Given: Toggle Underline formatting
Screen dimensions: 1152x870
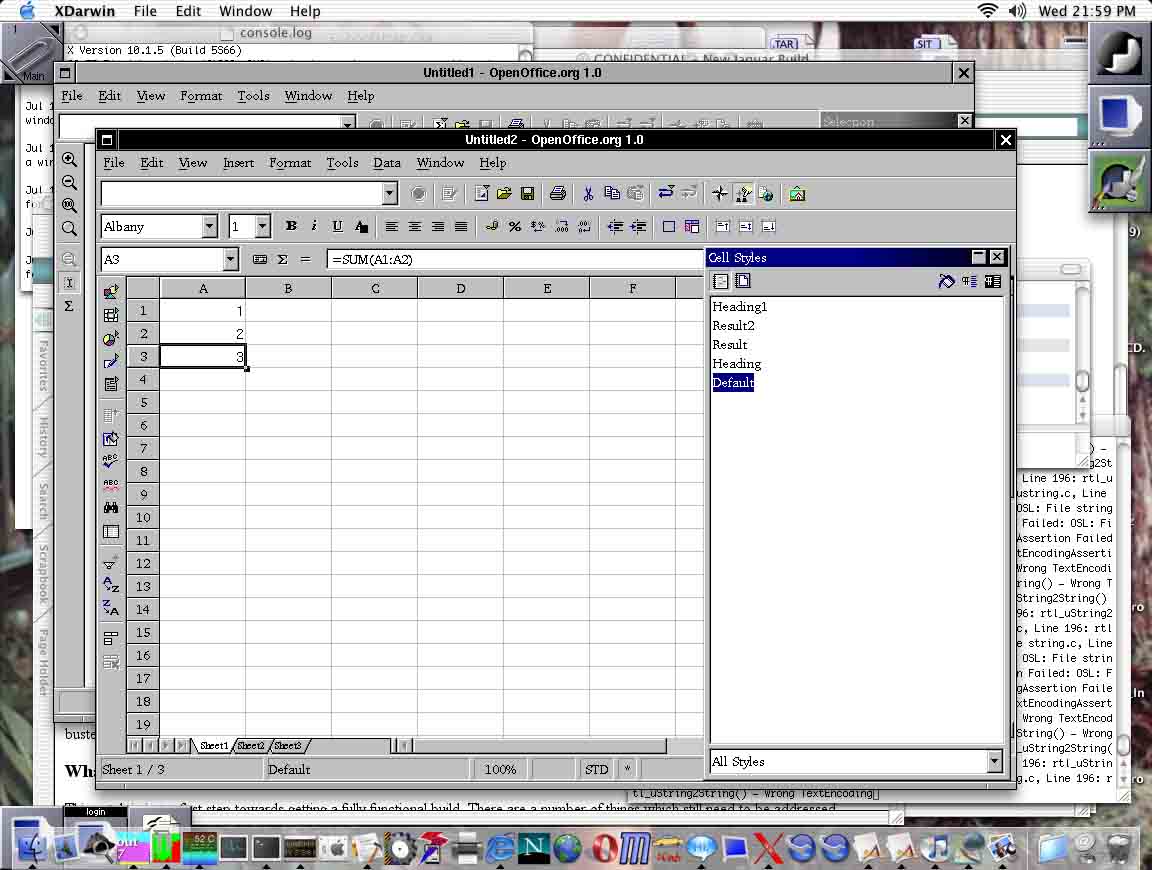Looking at the screenshot, I should [x=337, y=226].
